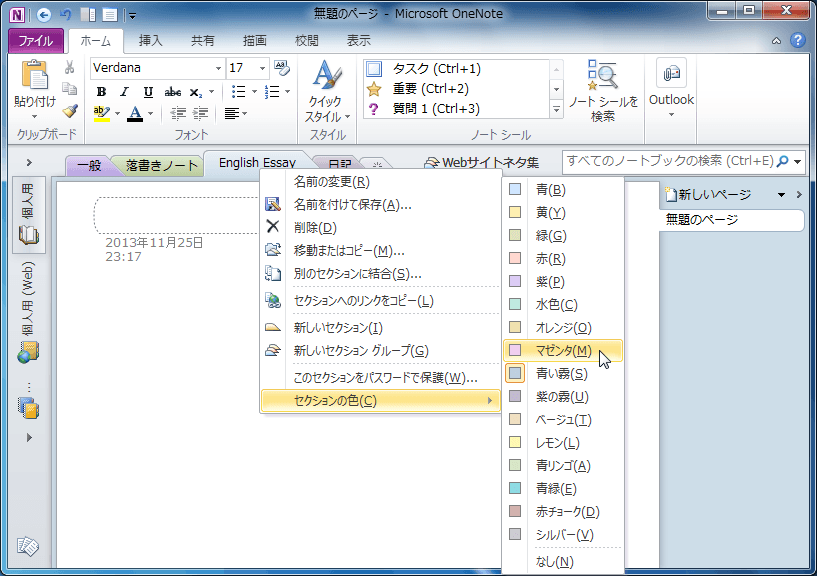Open the File tab

click(36, 41)
